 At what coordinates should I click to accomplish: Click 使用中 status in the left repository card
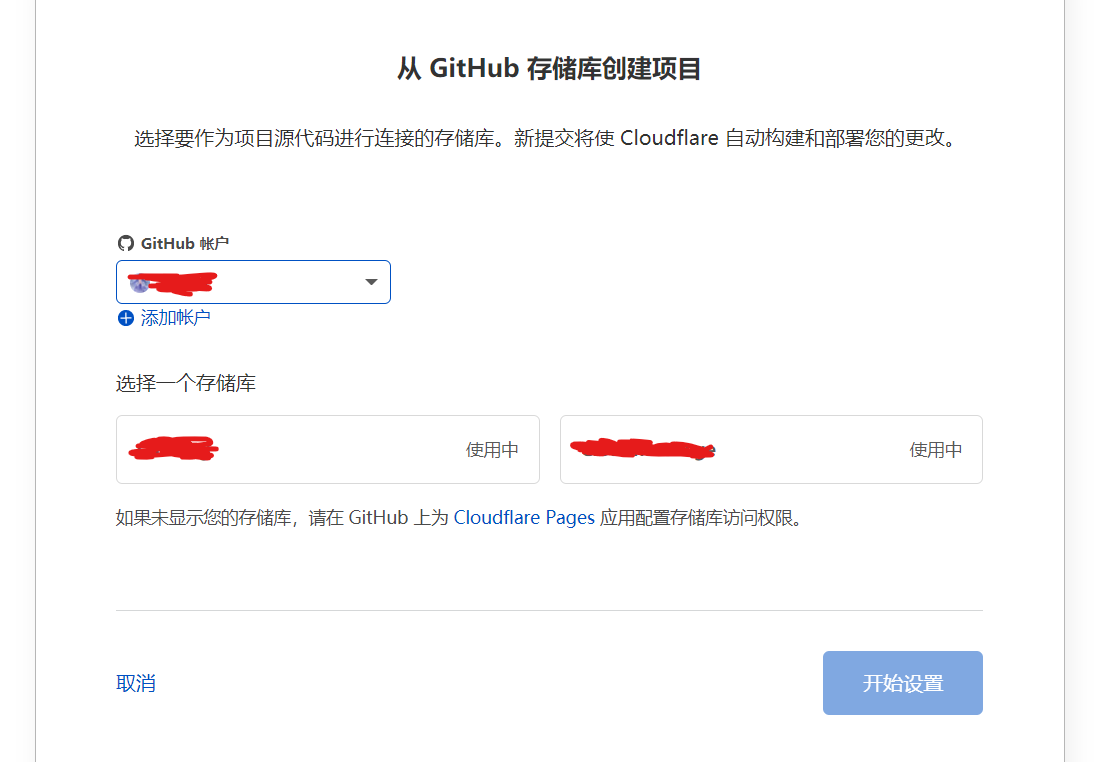492,450
